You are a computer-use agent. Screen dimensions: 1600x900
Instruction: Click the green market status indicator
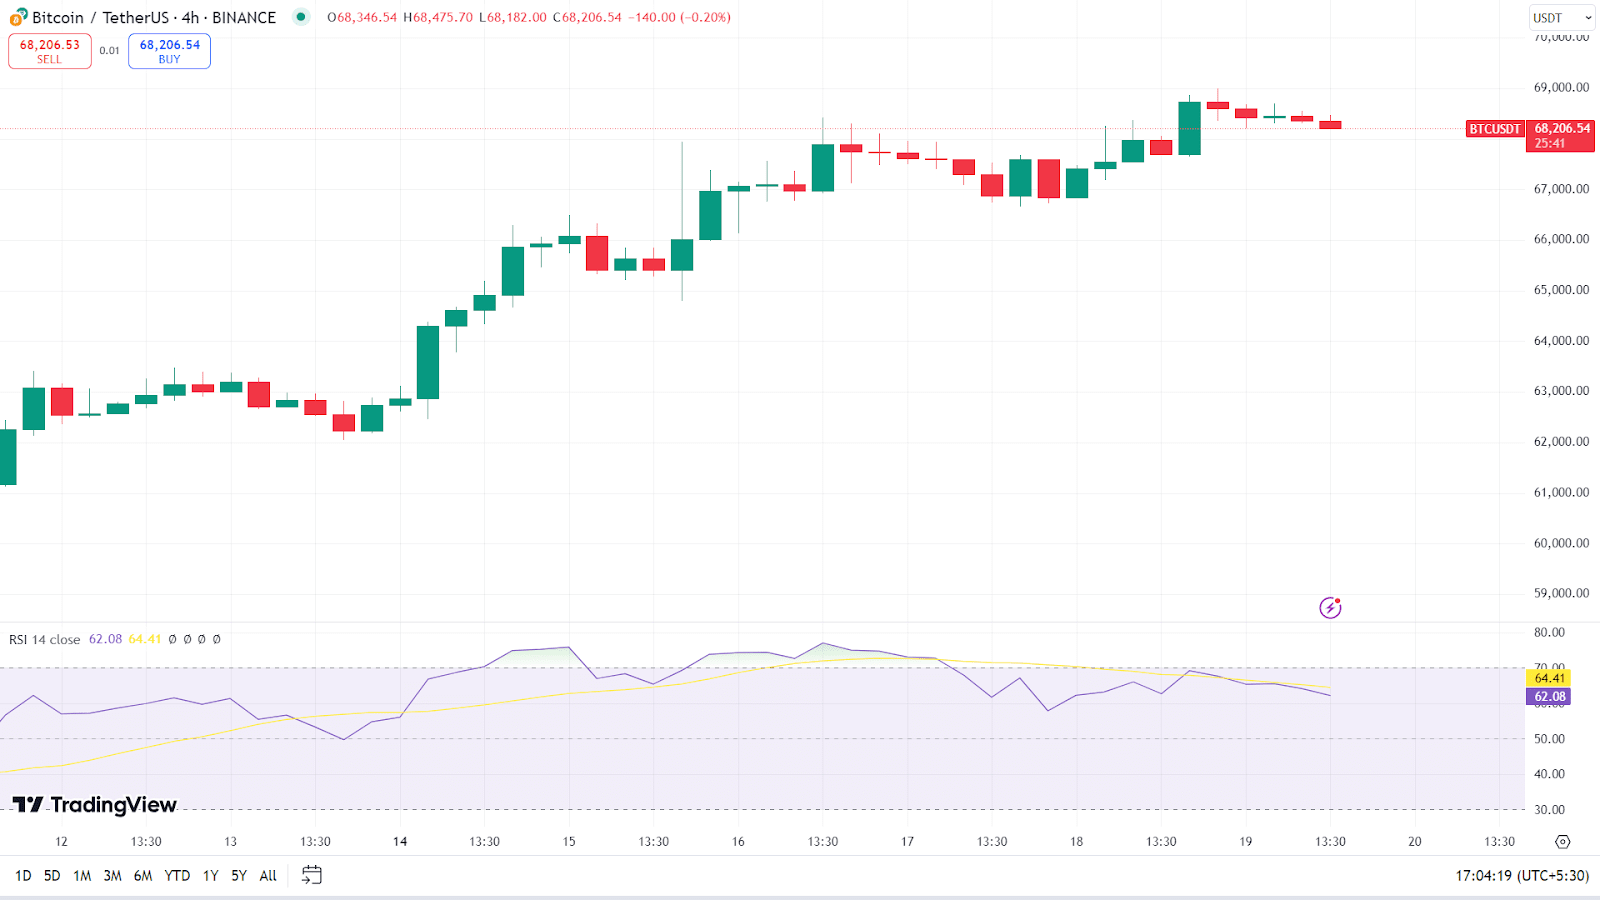click(300, 17)
